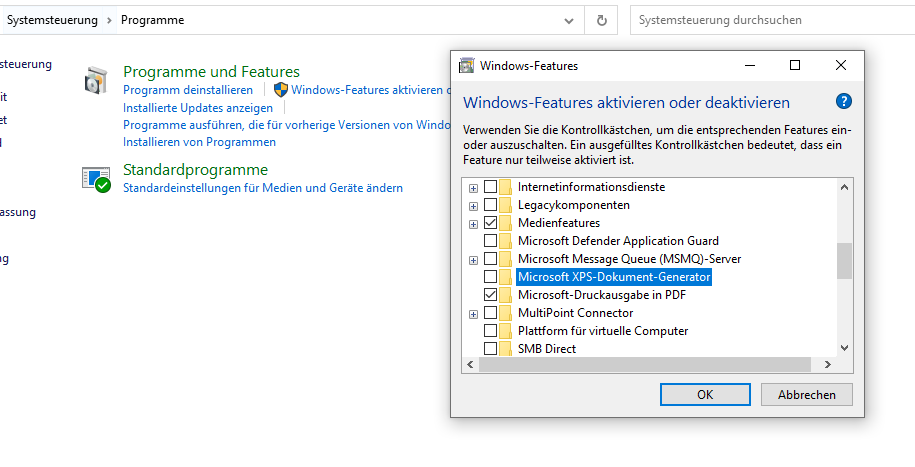Click Windows-Features aktivieren link in Control Panel

pos(371,90)
